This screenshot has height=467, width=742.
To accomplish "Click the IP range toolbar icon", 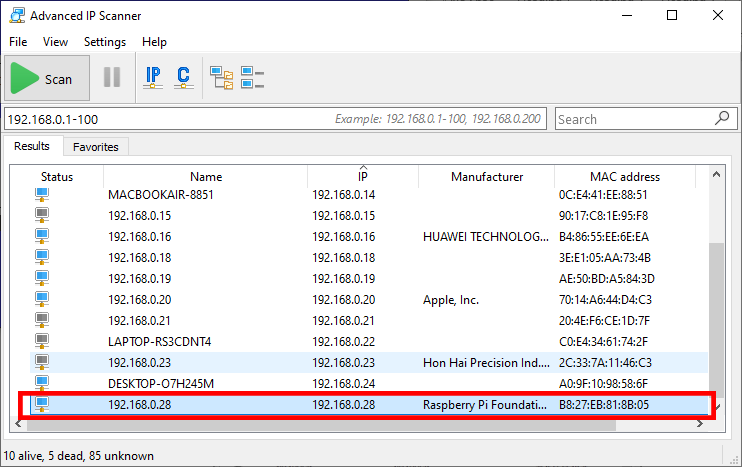I will 153,77.
